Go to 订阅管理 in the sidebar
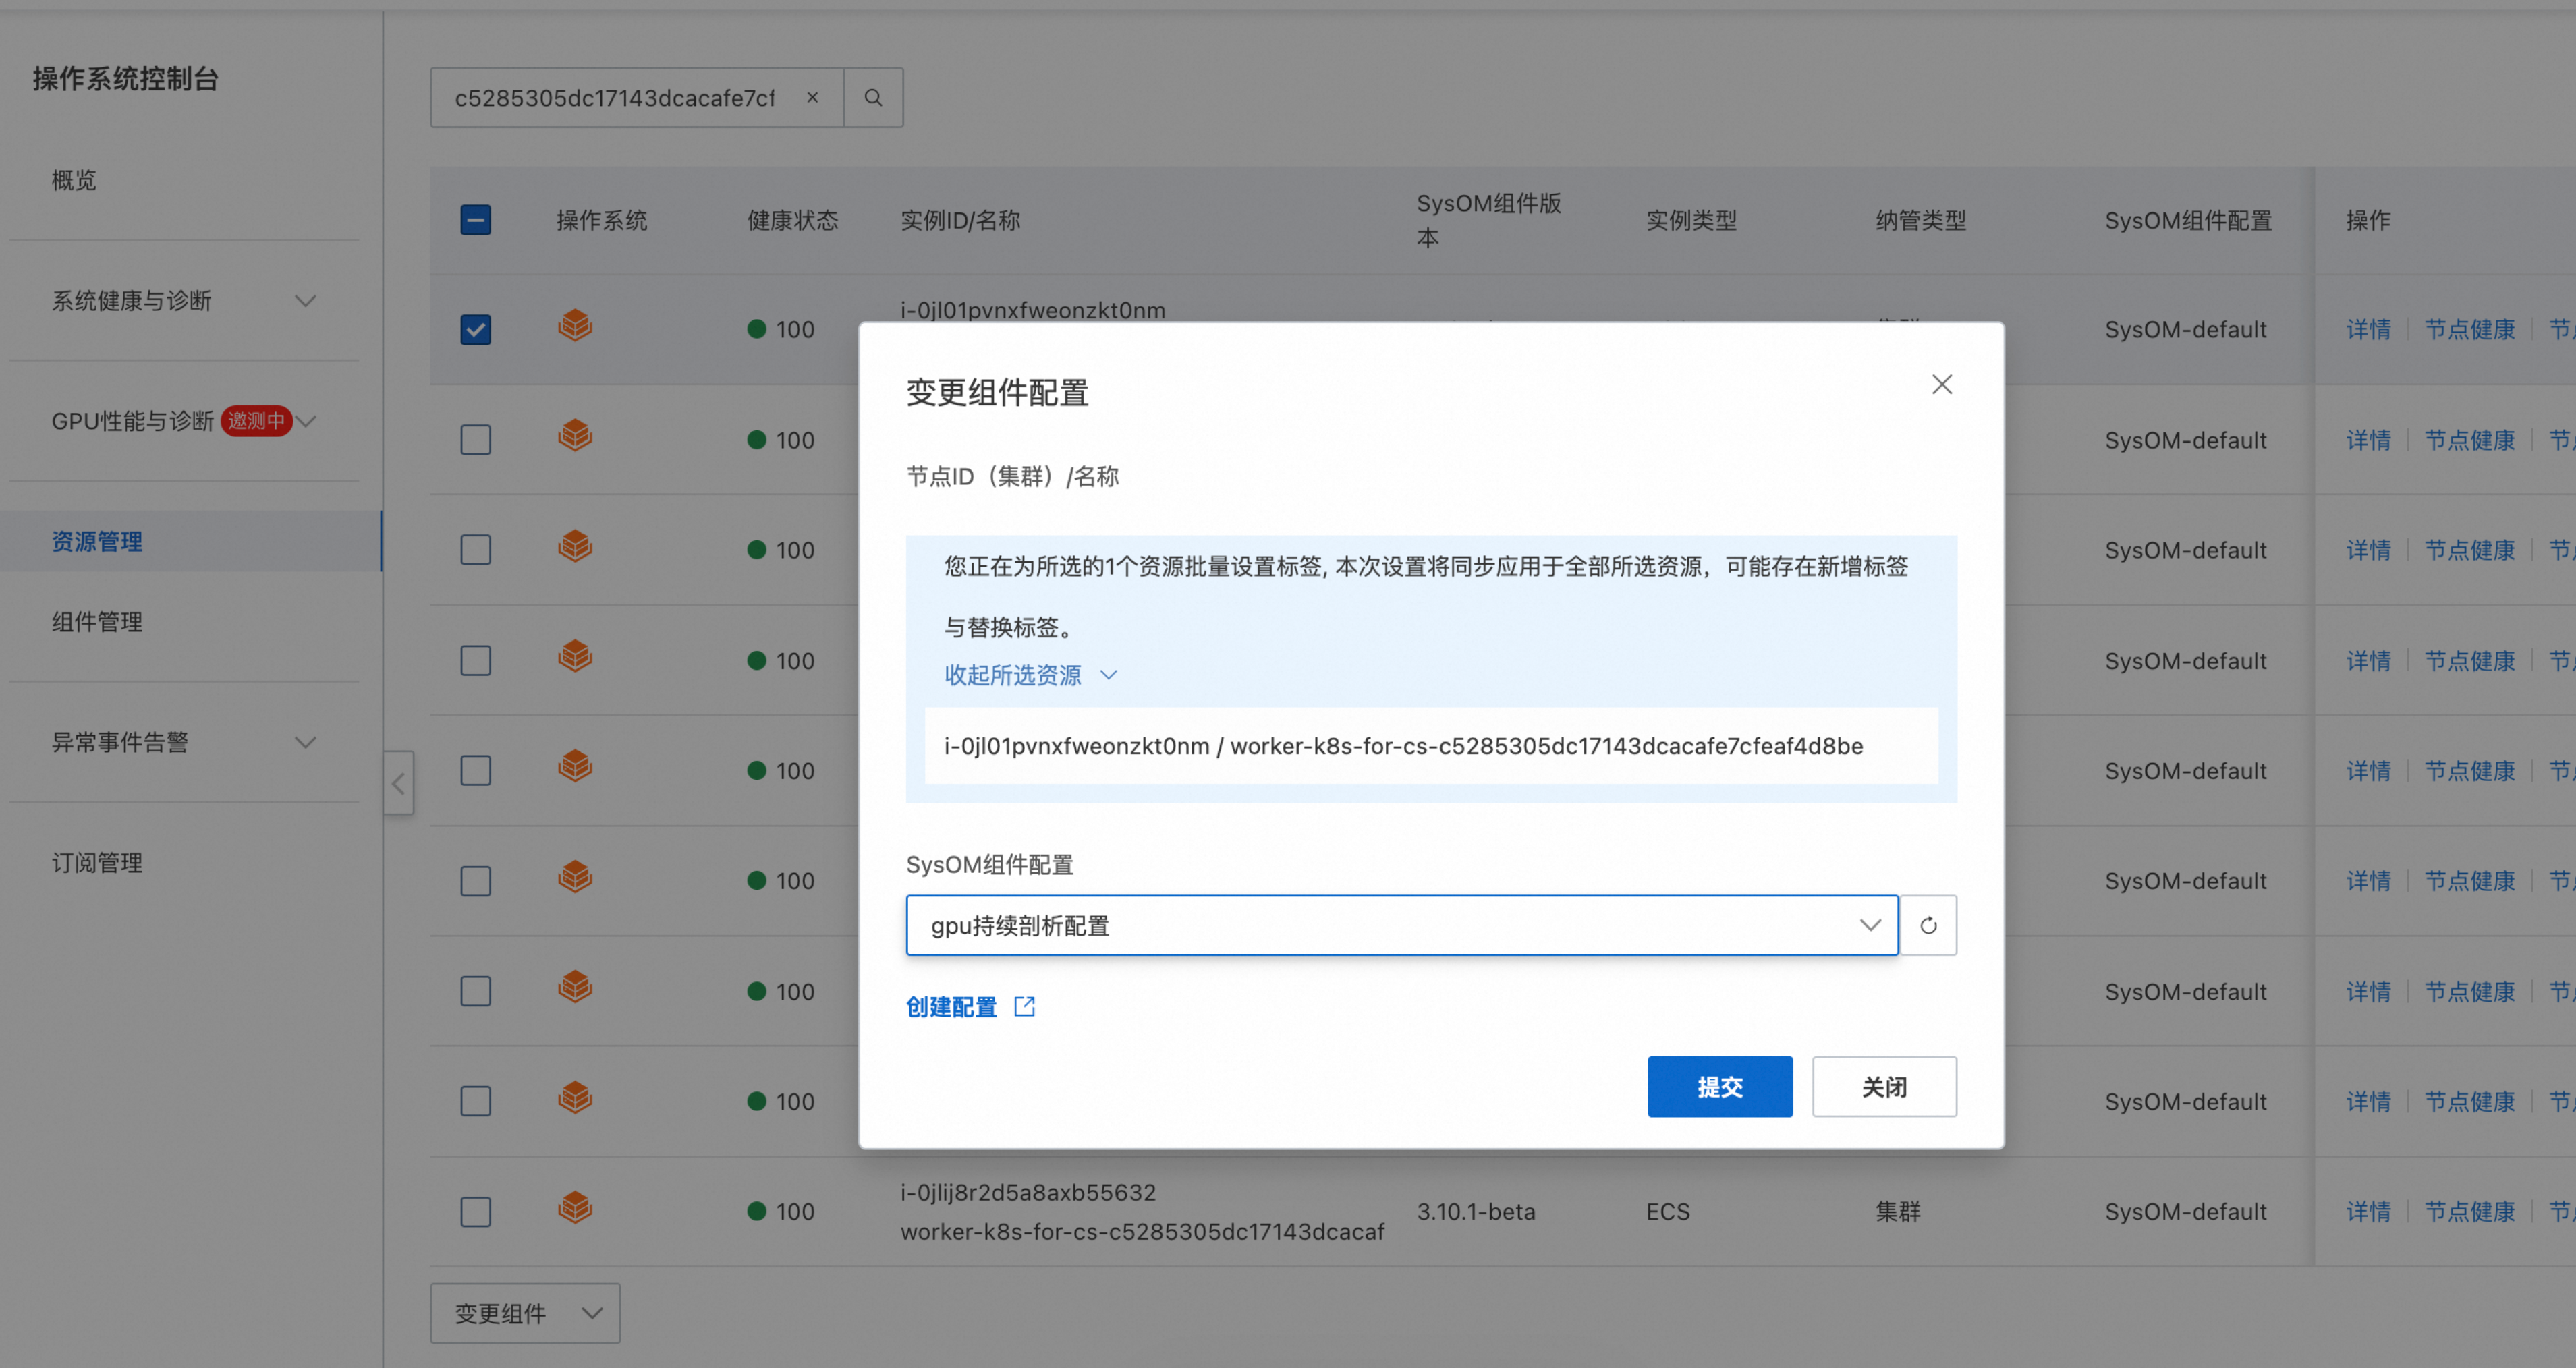 [97, 863]
